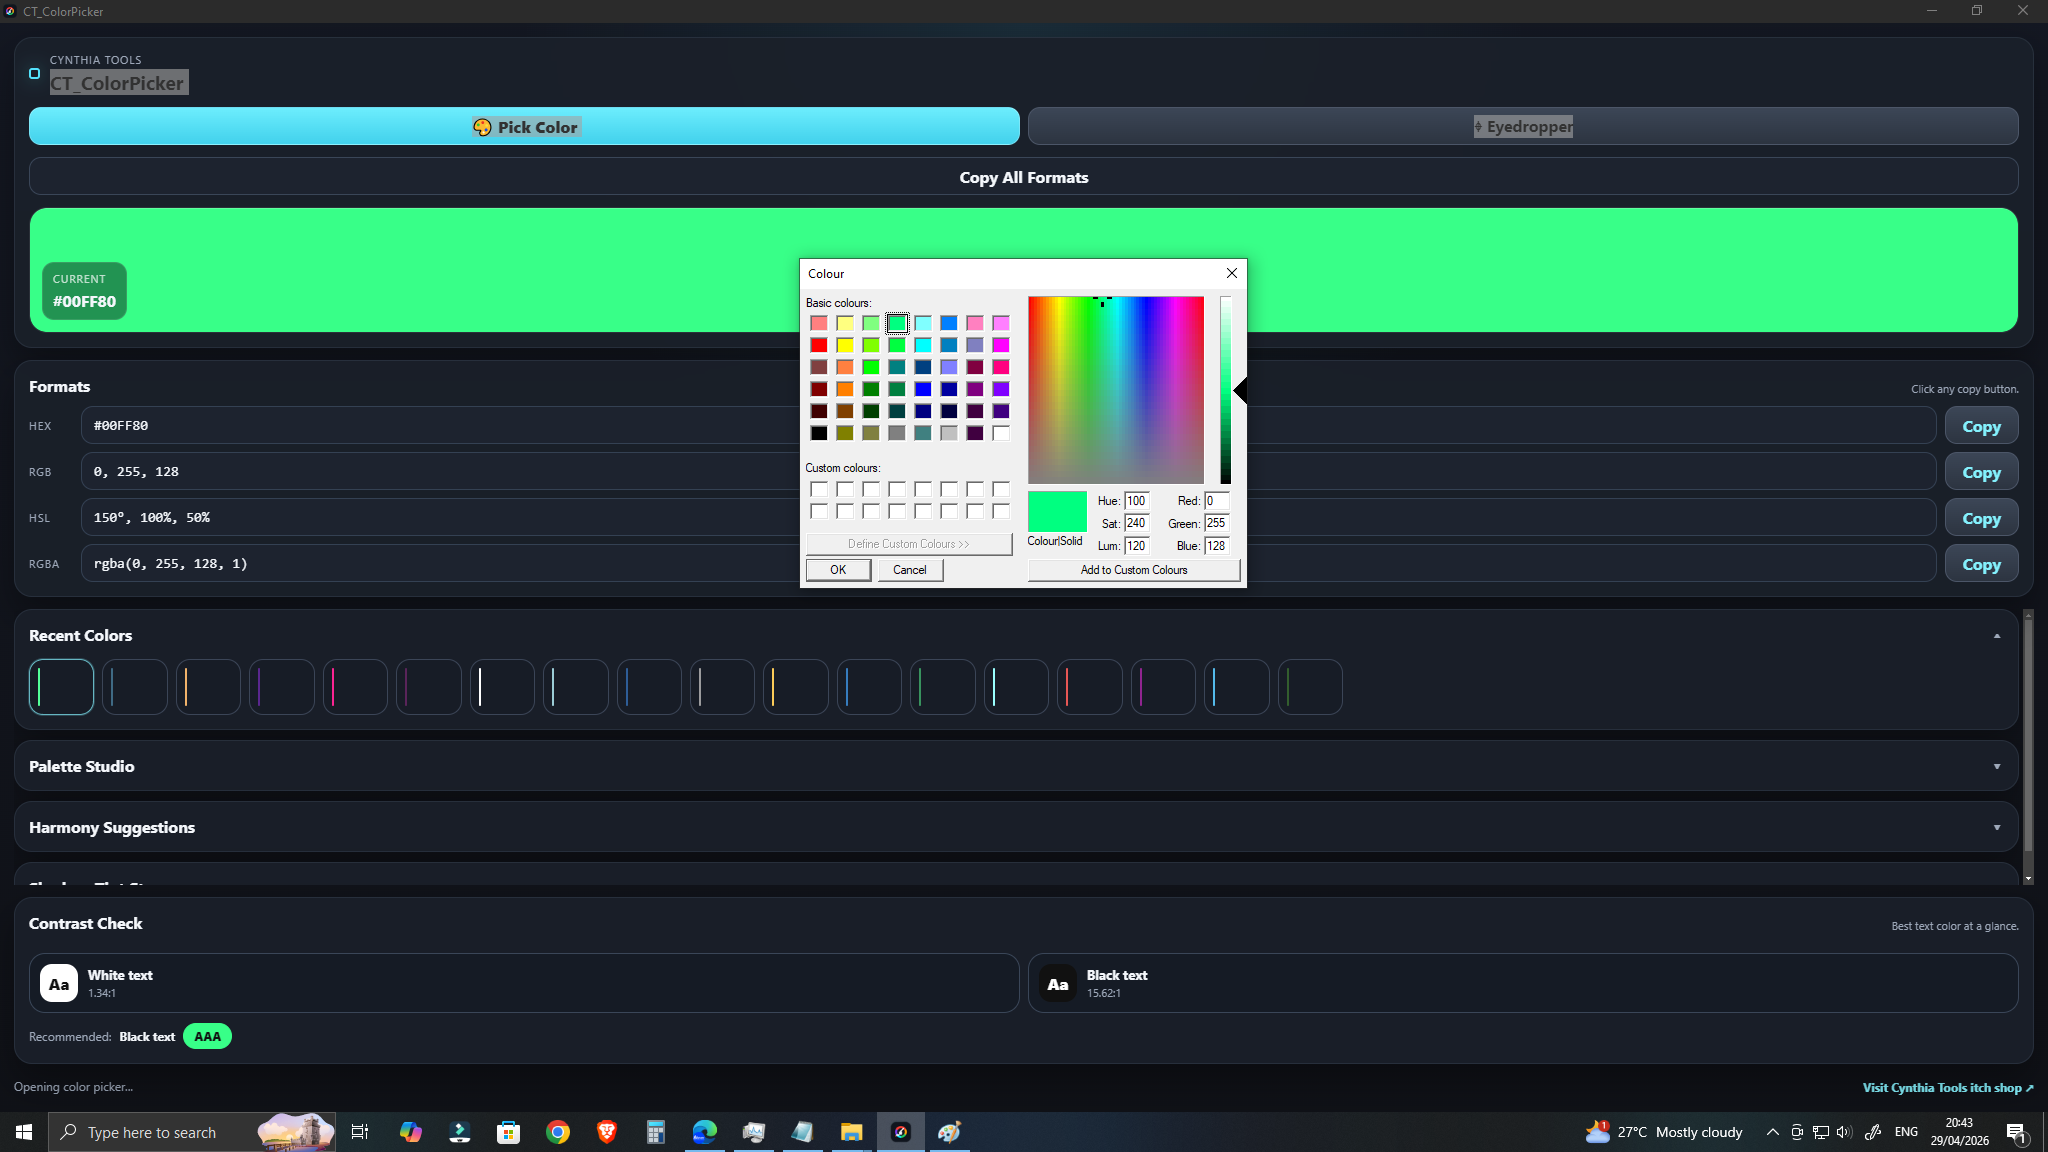Click the scrollbar up arrow in main panel
This screenshot has width=2048, height=1152.
(x=2028, y=615)
